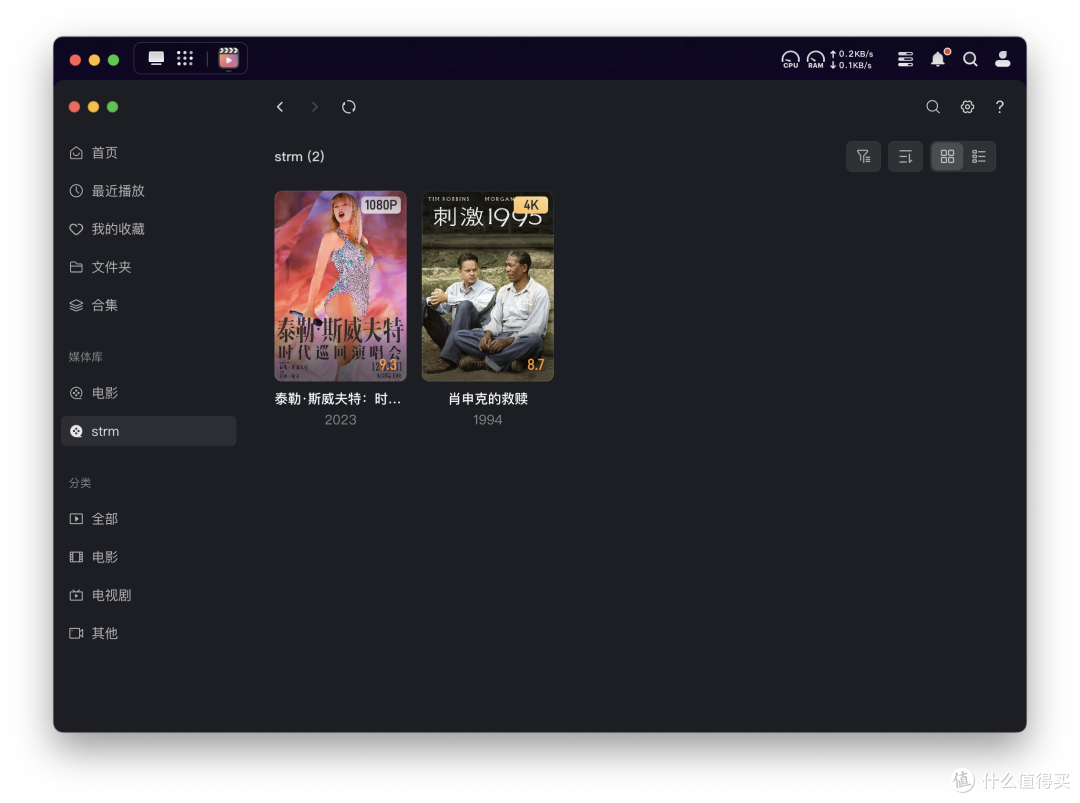Open the user account icon
Screen dimensions: 1080x803
1003,59
